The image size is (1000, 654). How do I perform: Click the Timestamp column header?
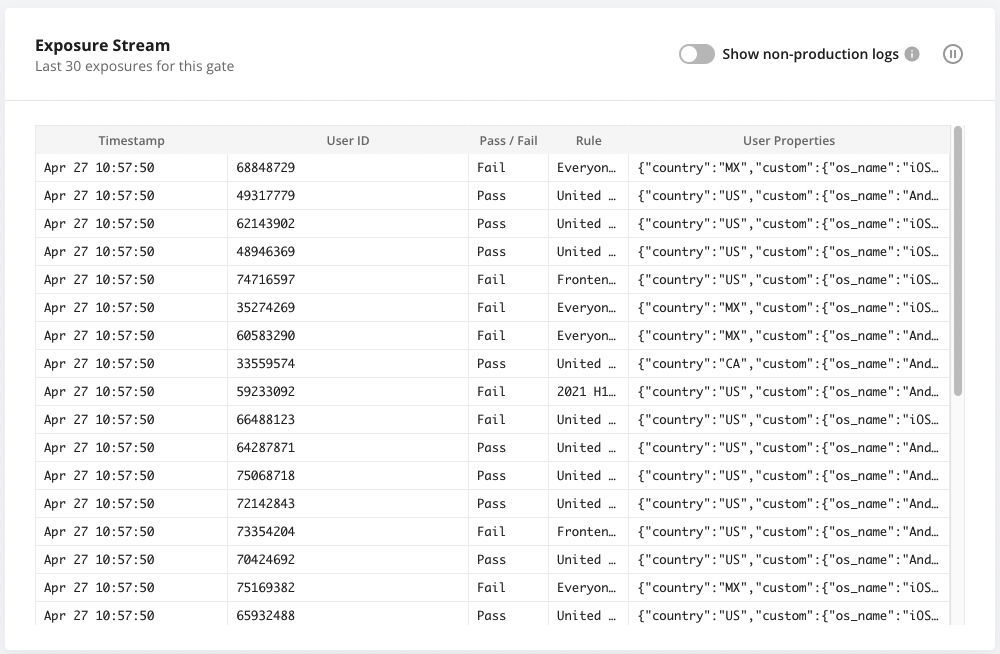click(131, 140)
